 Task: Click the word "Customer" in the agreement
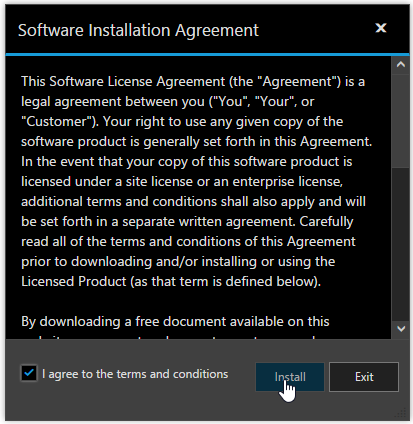pos(57,121)
